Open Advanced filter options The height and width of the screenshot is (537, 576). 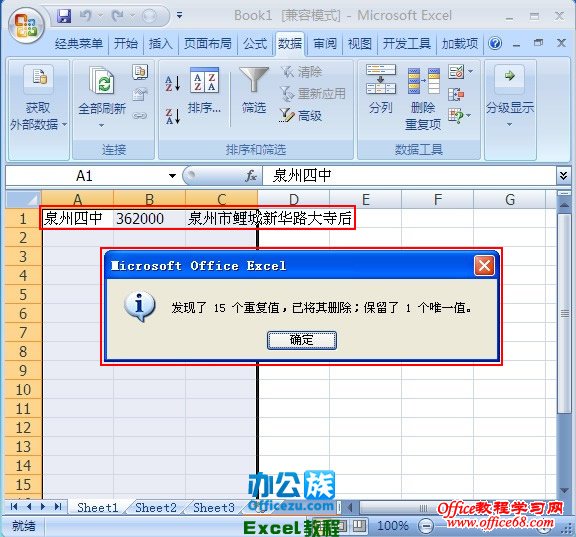(301, 116)
